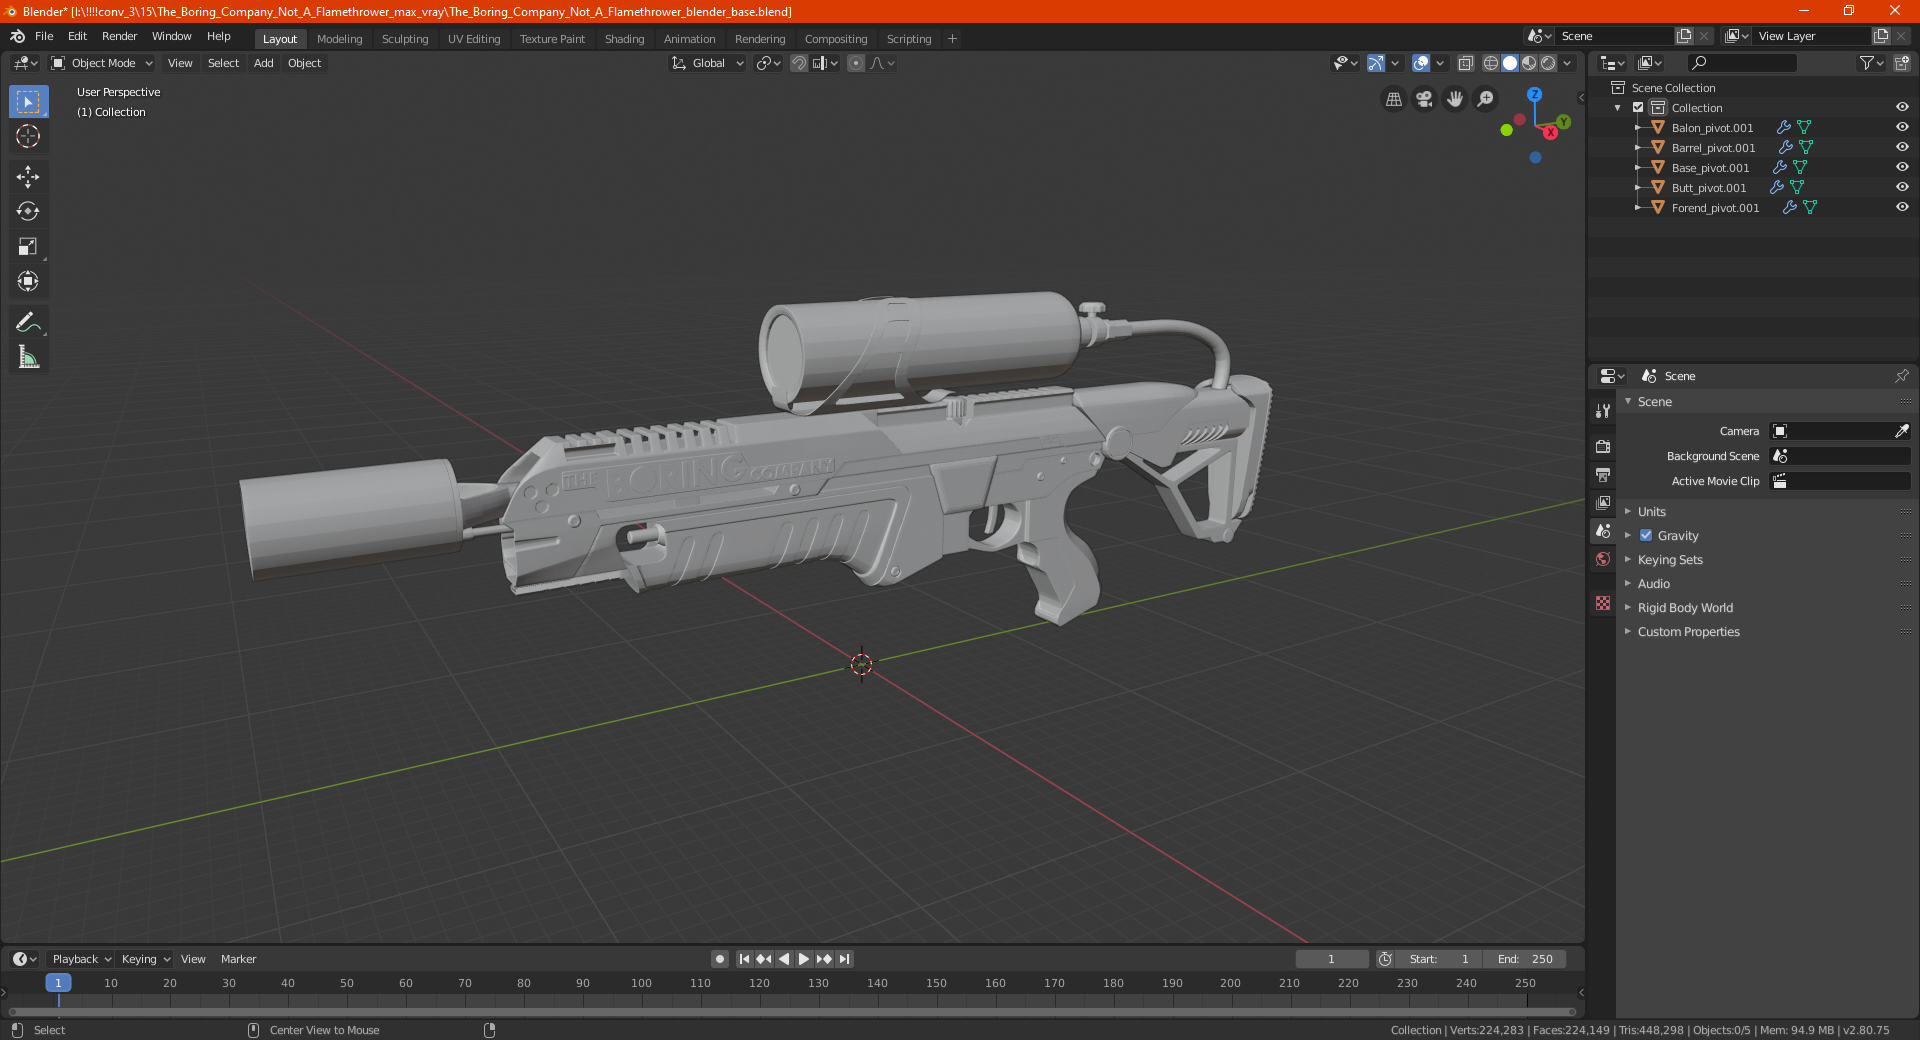The height and width of the screenshot is (1040, 1920).
Task: Play the animation in reverse
Action: [x=784, y=959]
